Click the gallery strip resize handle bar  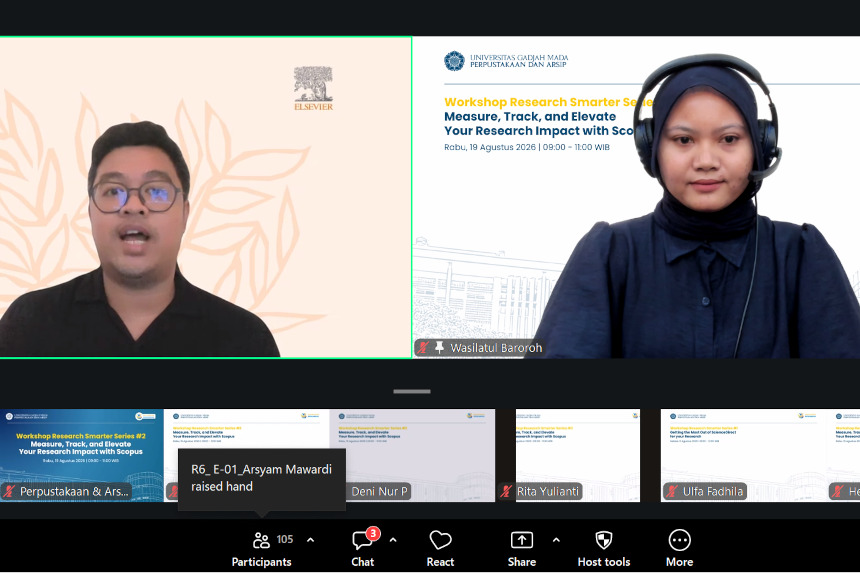coord(412,392)
